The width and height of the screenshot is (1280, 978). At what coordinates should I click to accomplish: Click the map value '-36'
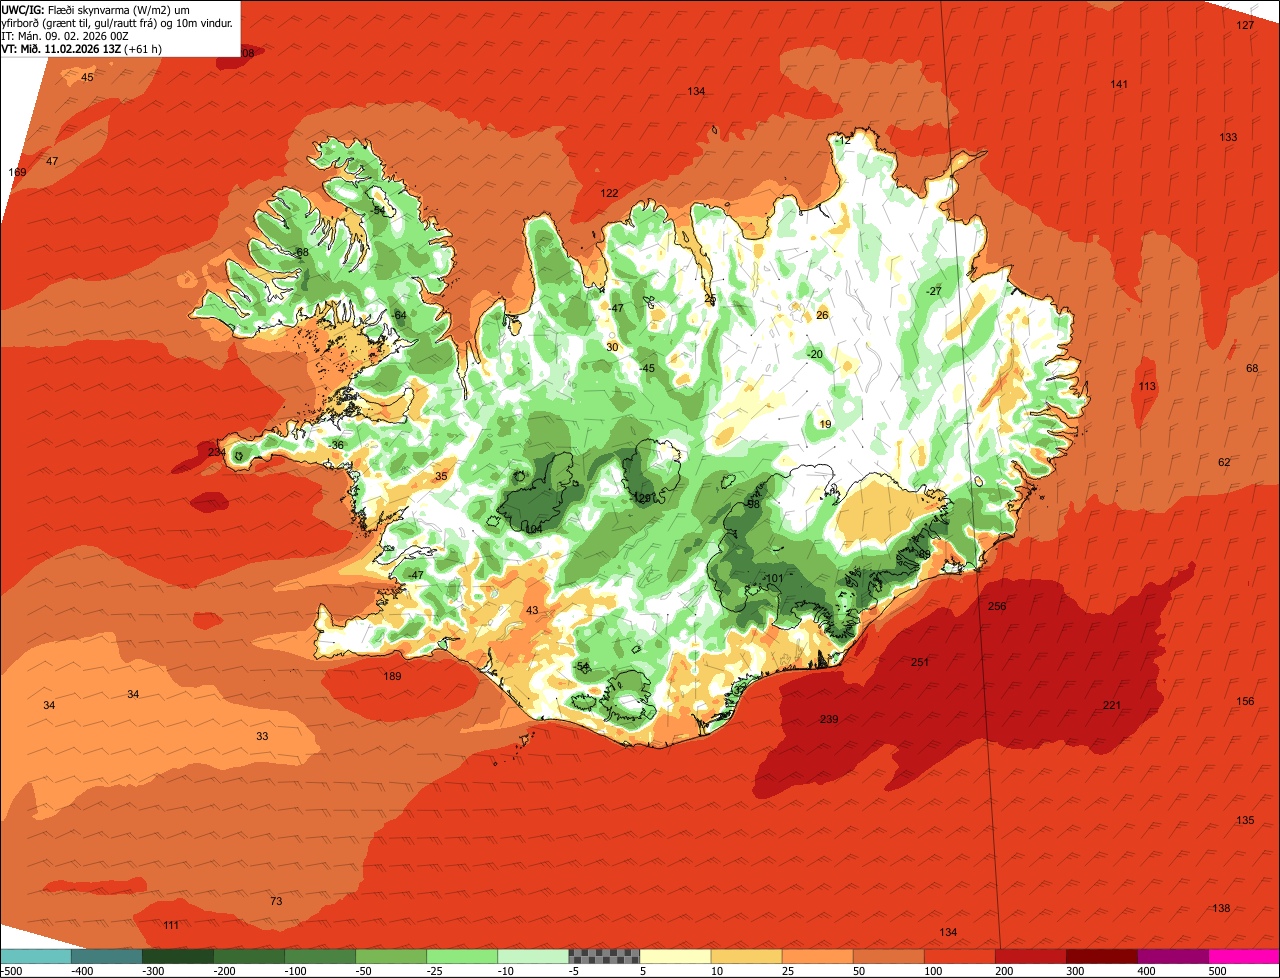[335, 446]
